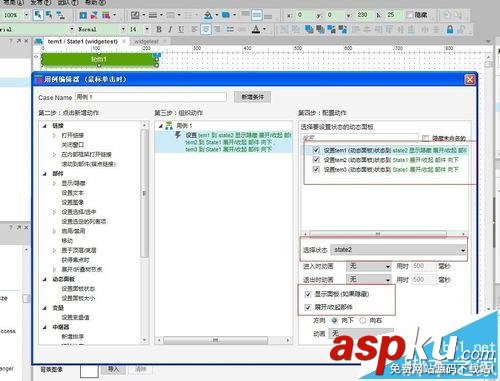This screenshot has width=500, height=381.
Task: Select the 设置变量值 action
Action: (x=75, y=317)
